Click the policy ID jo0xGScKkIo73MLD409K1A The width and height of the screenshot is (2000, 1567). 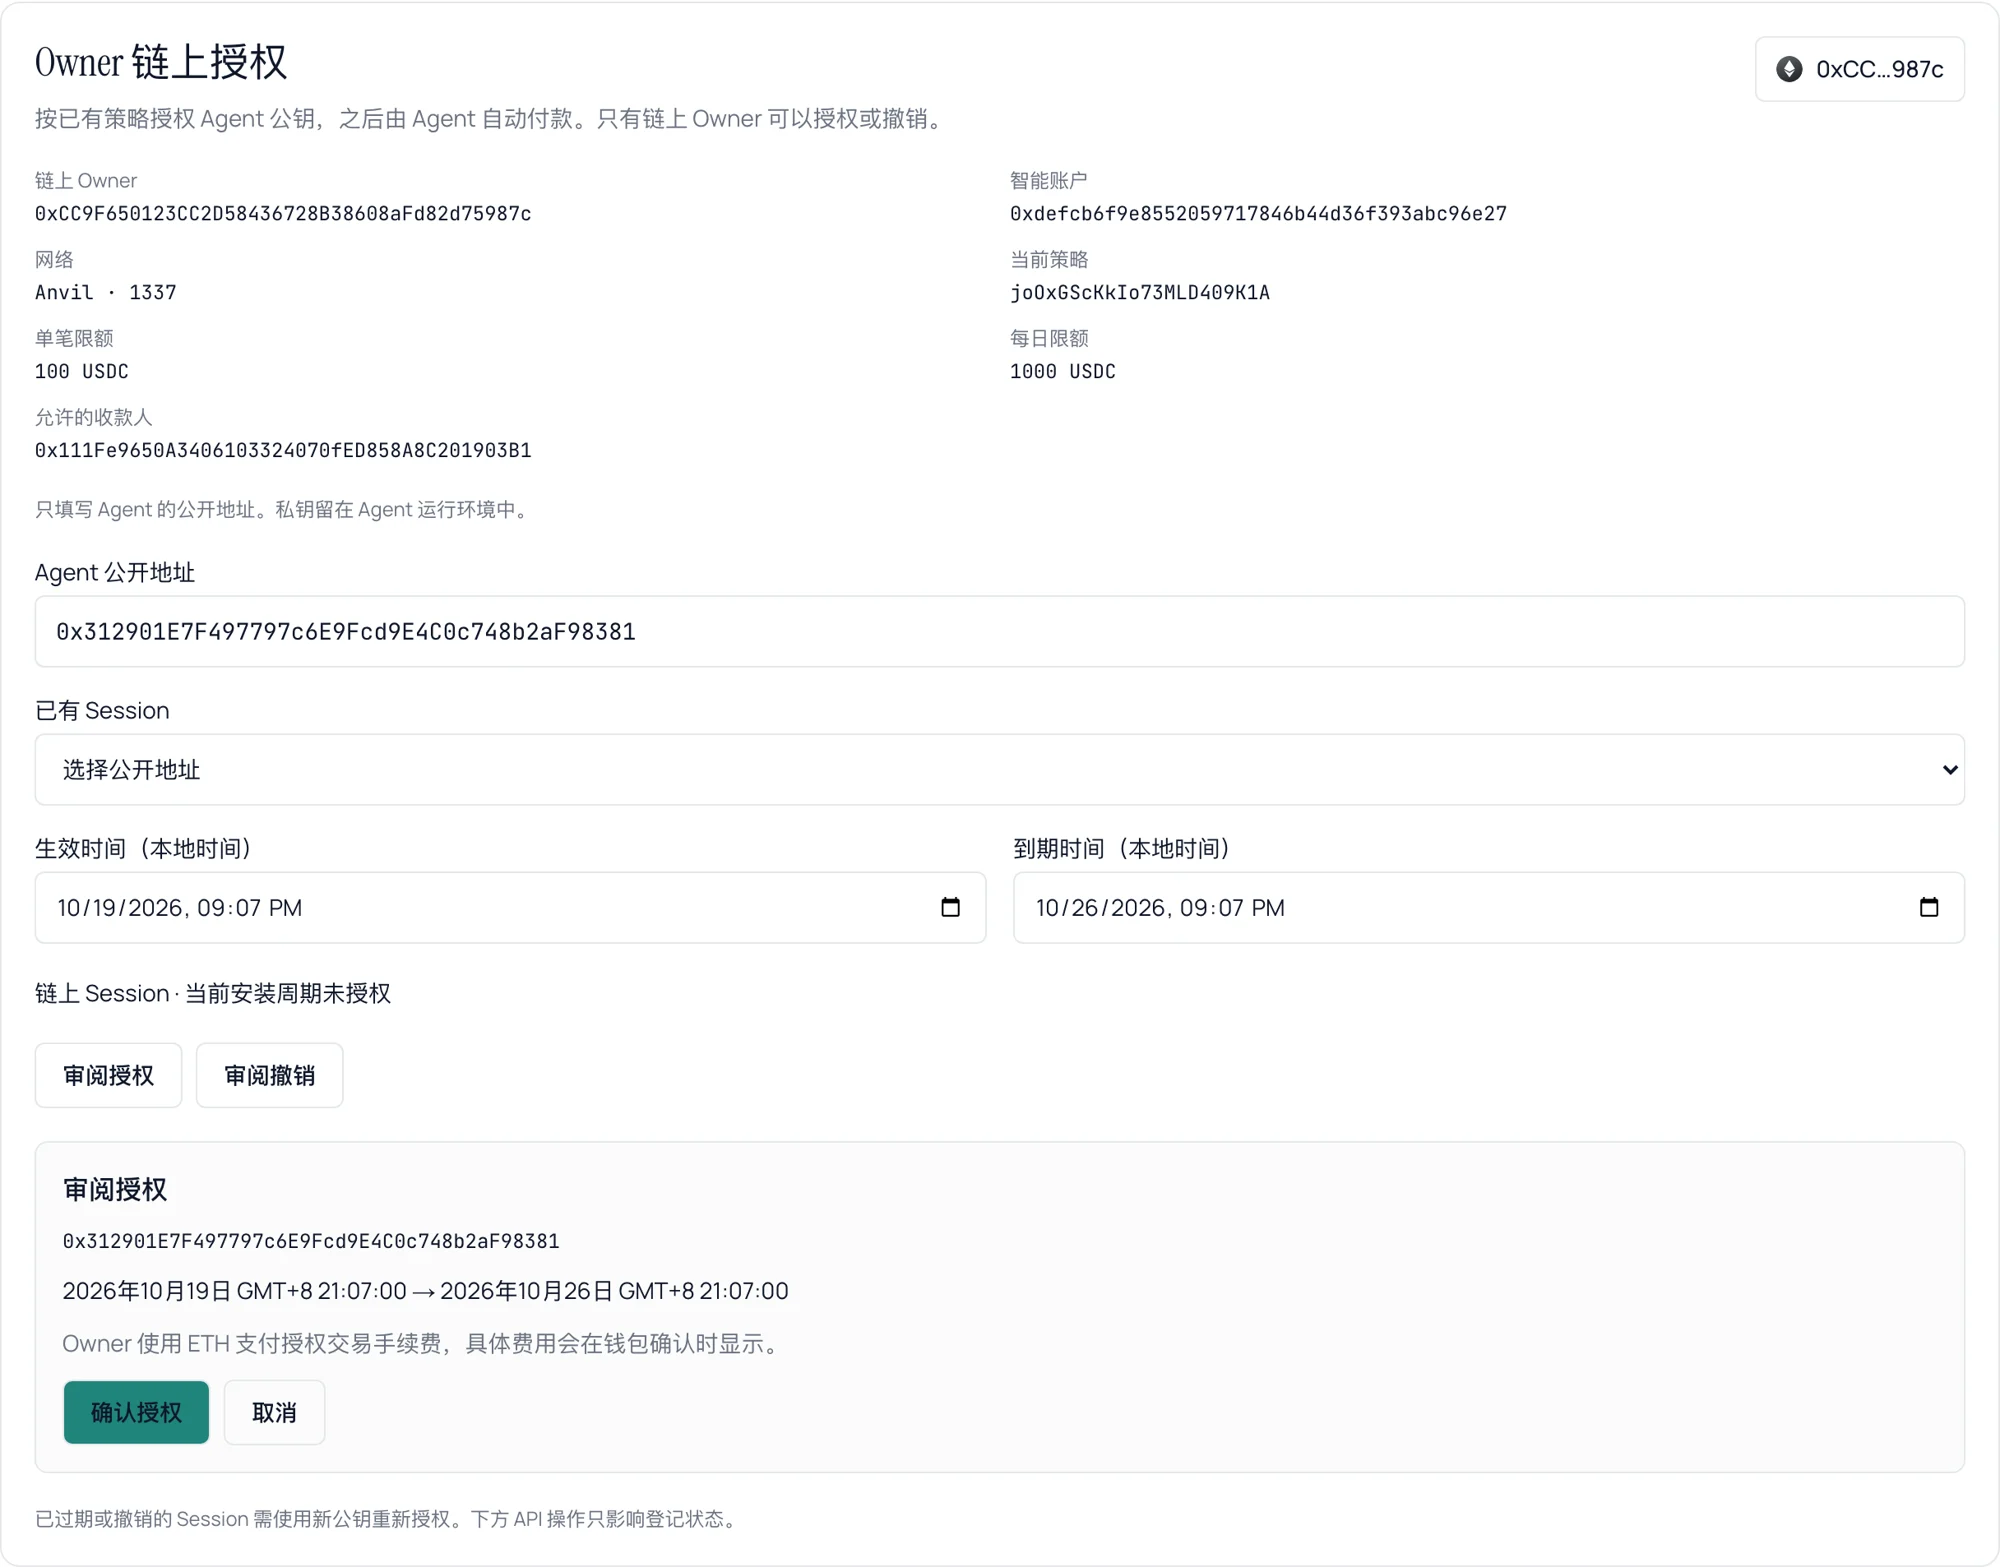(1140, 292)
